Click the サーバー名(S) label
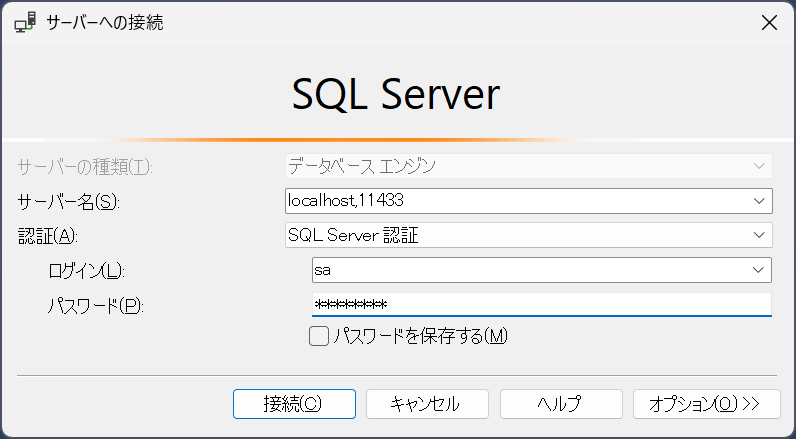The height and width of the screenshot is (439, 796). click(x=68, y=201)
